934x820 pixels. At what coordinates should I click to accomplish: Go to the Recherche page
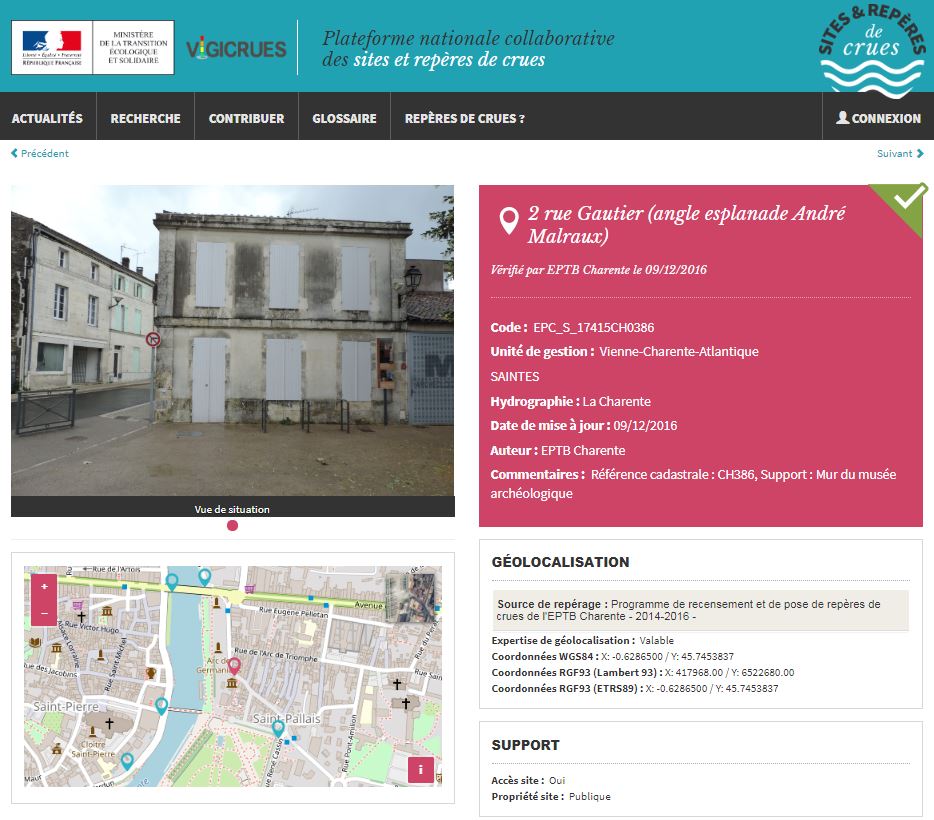pos(145,118)
